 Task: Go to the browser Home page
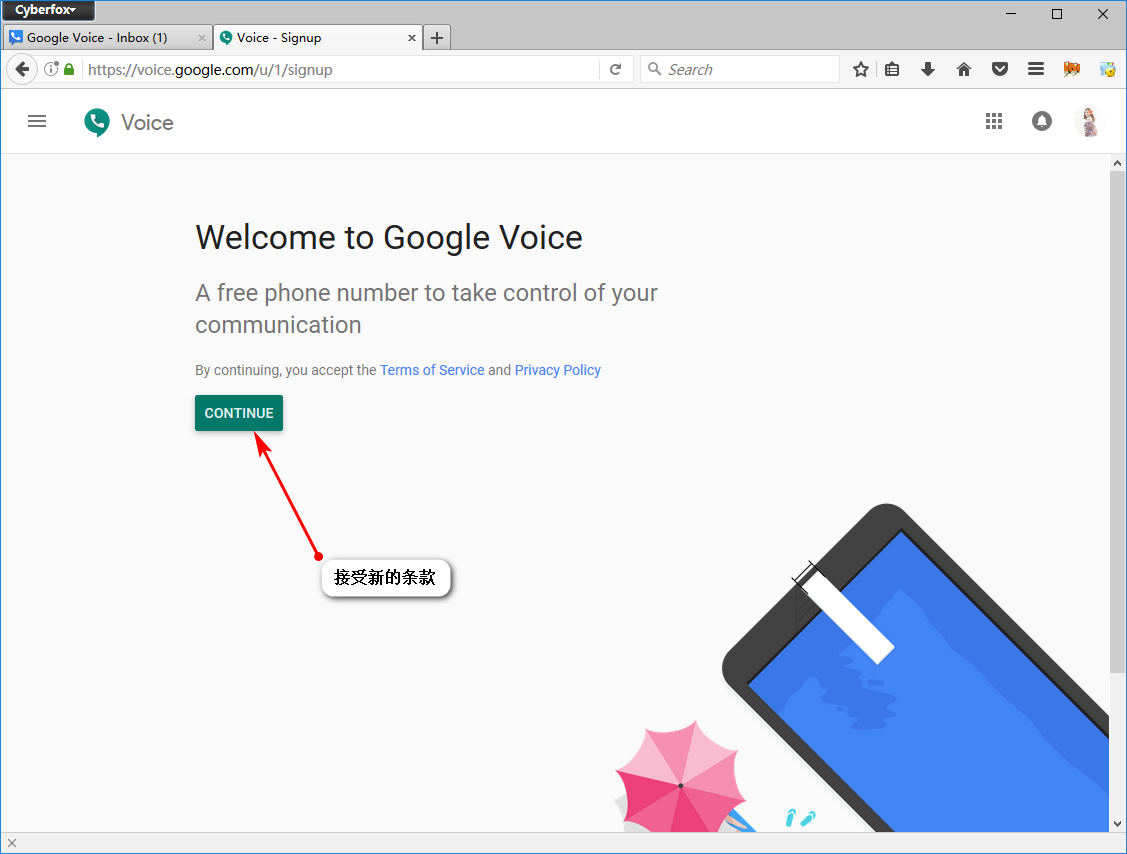(x=964, y=70)
